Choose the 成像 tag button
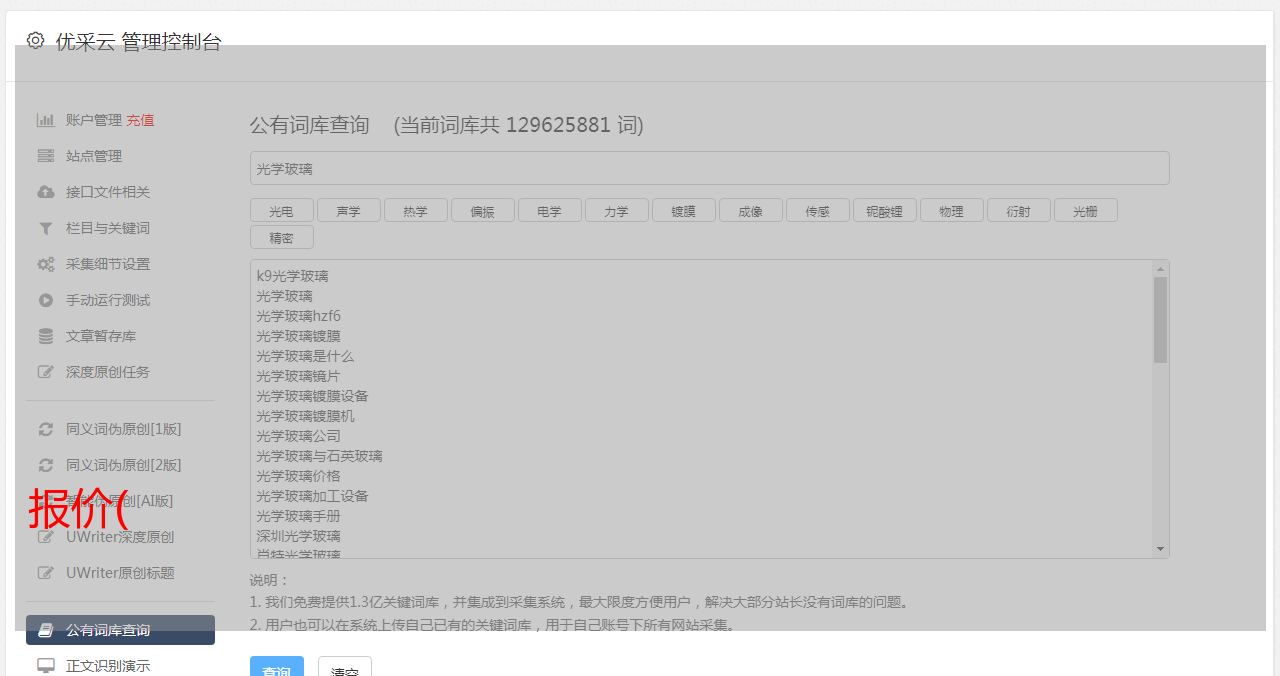 click(x=751, y=210)
